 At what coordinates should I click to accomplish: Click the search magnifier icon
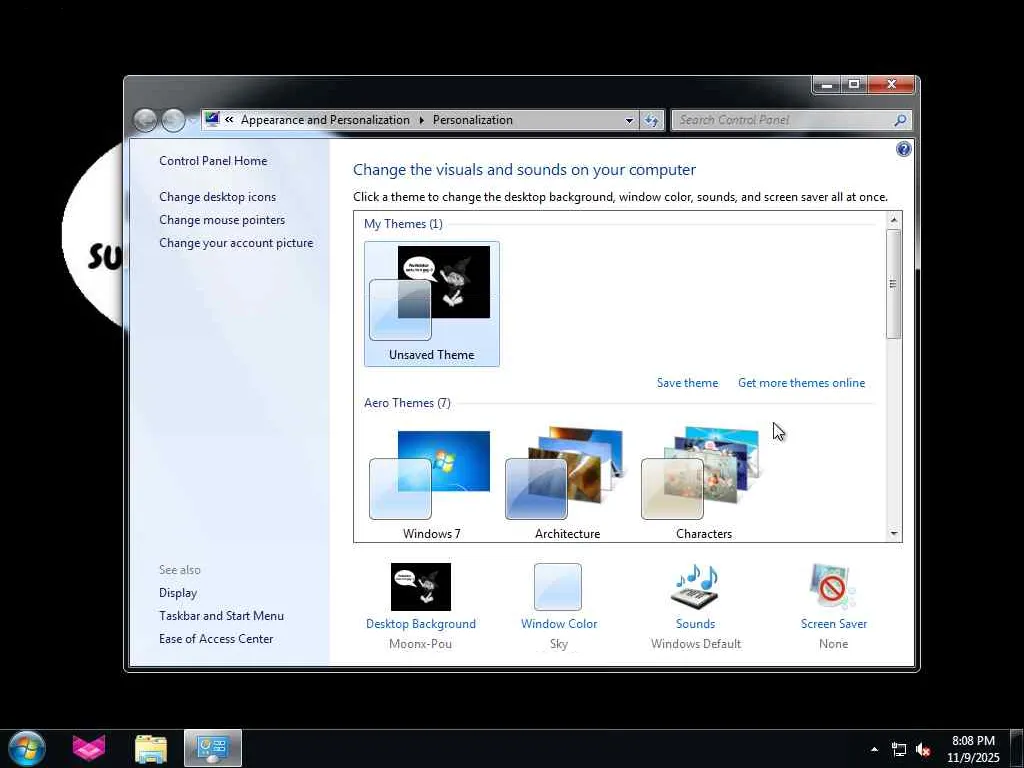(x=900, y=120)
